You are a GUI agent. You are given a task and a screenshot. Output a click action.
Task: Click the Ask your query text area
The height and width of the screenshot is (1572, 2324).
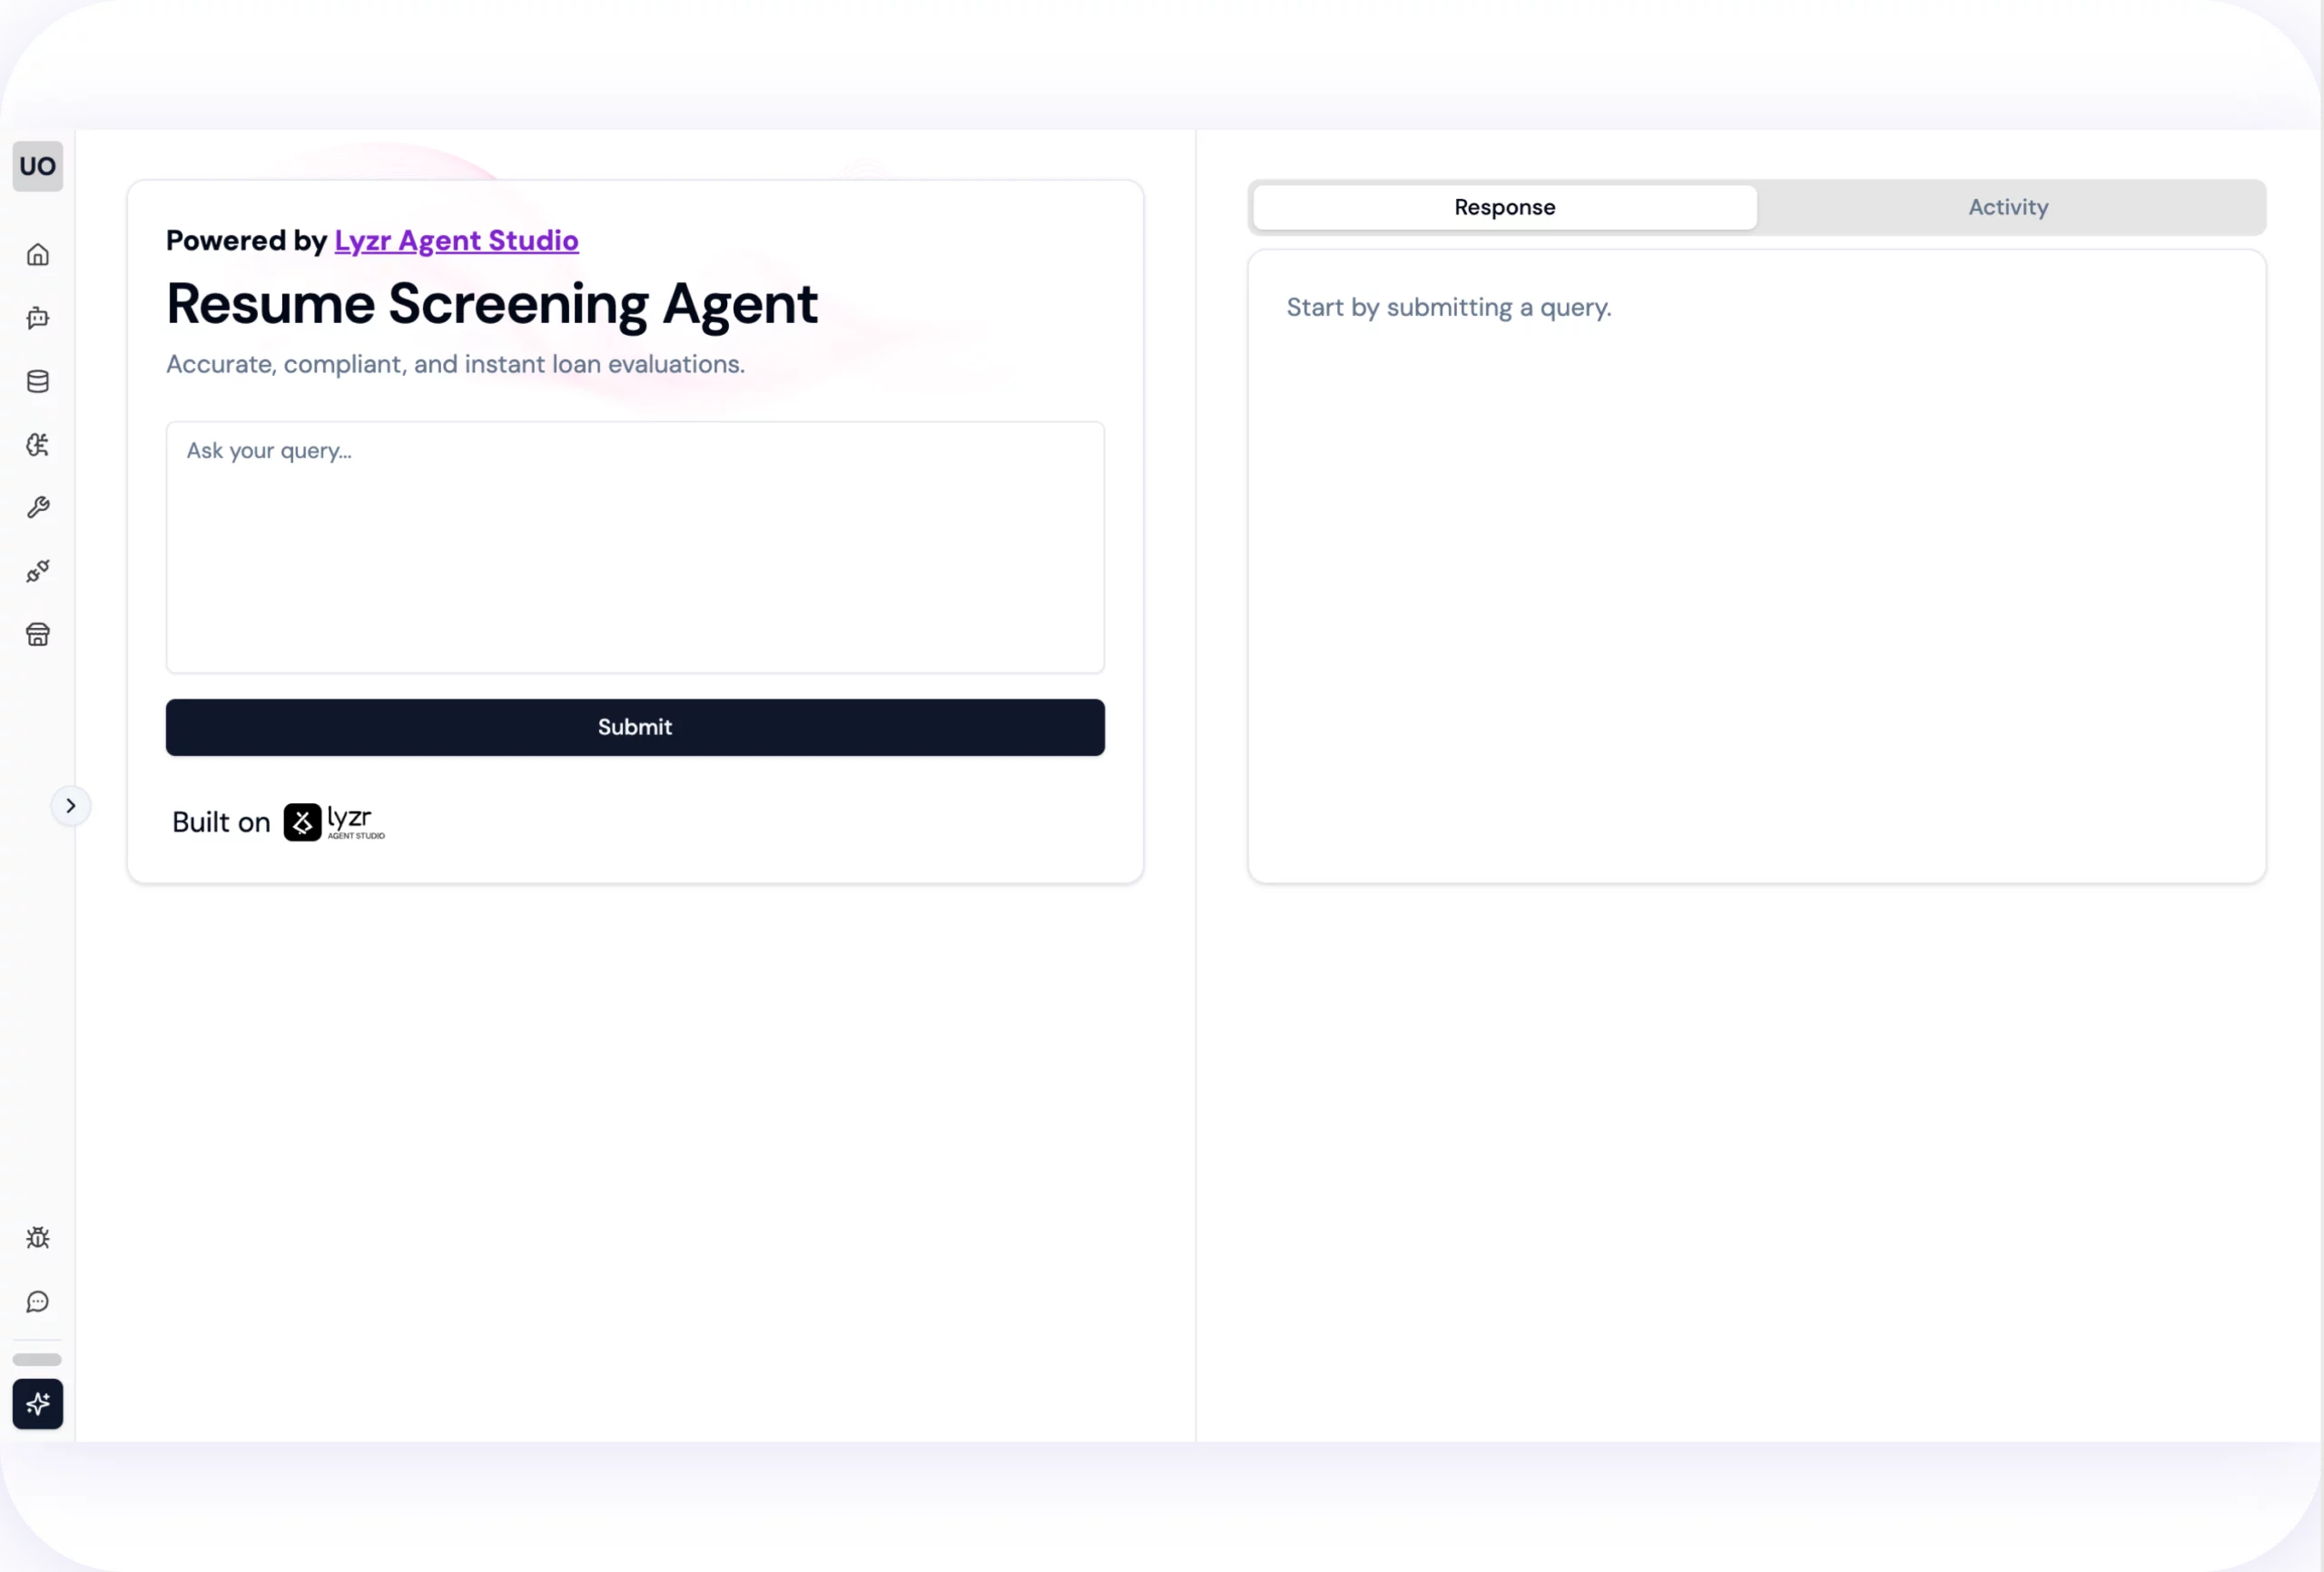tap(635, 547)
